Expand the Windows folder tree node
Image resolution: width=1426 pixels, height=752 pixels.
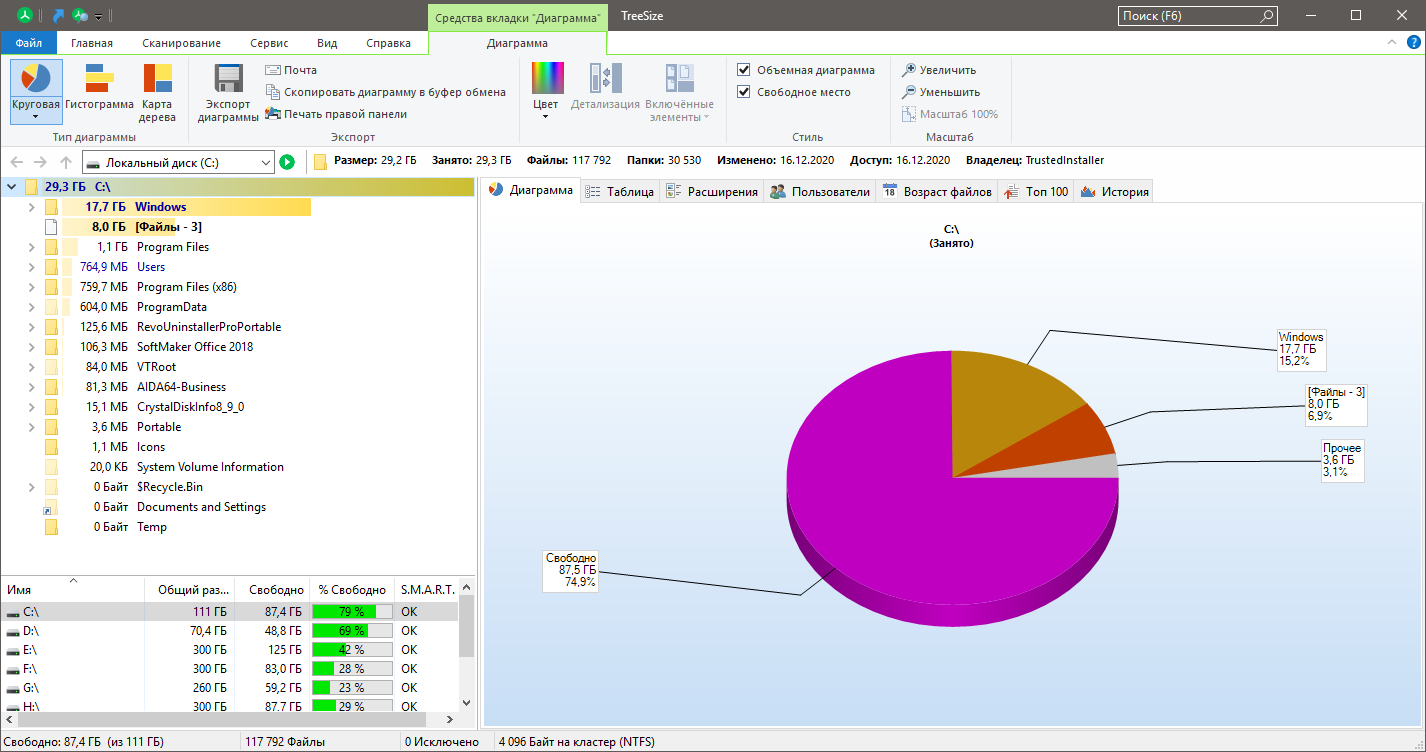tap(31, 207)
